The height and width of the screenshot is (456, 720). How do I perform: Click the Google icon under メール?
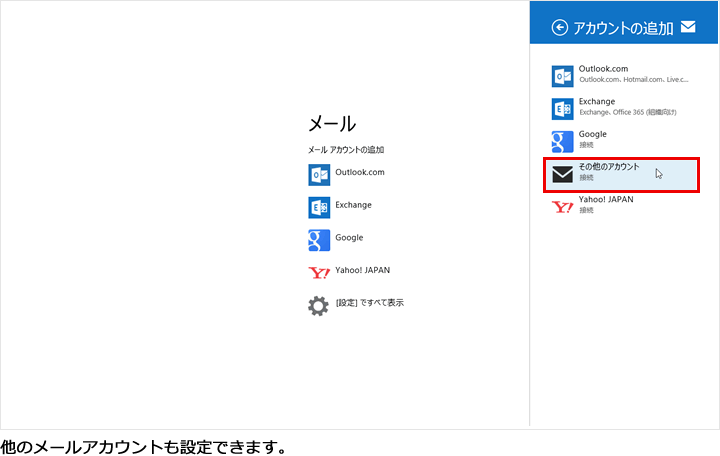click(x=319, y=240)
